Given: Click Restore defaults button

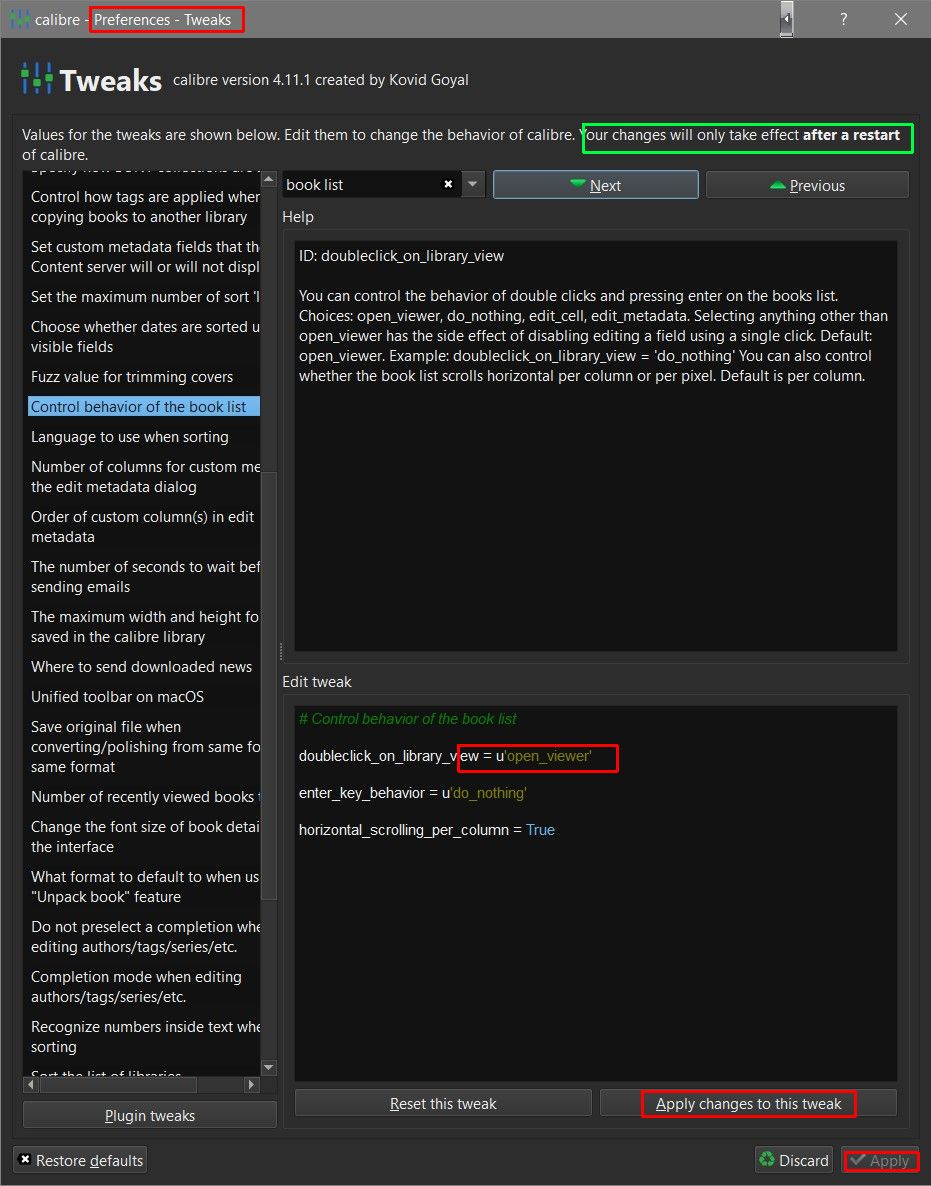Looking at the screenshot, I should click(80, 1160).
